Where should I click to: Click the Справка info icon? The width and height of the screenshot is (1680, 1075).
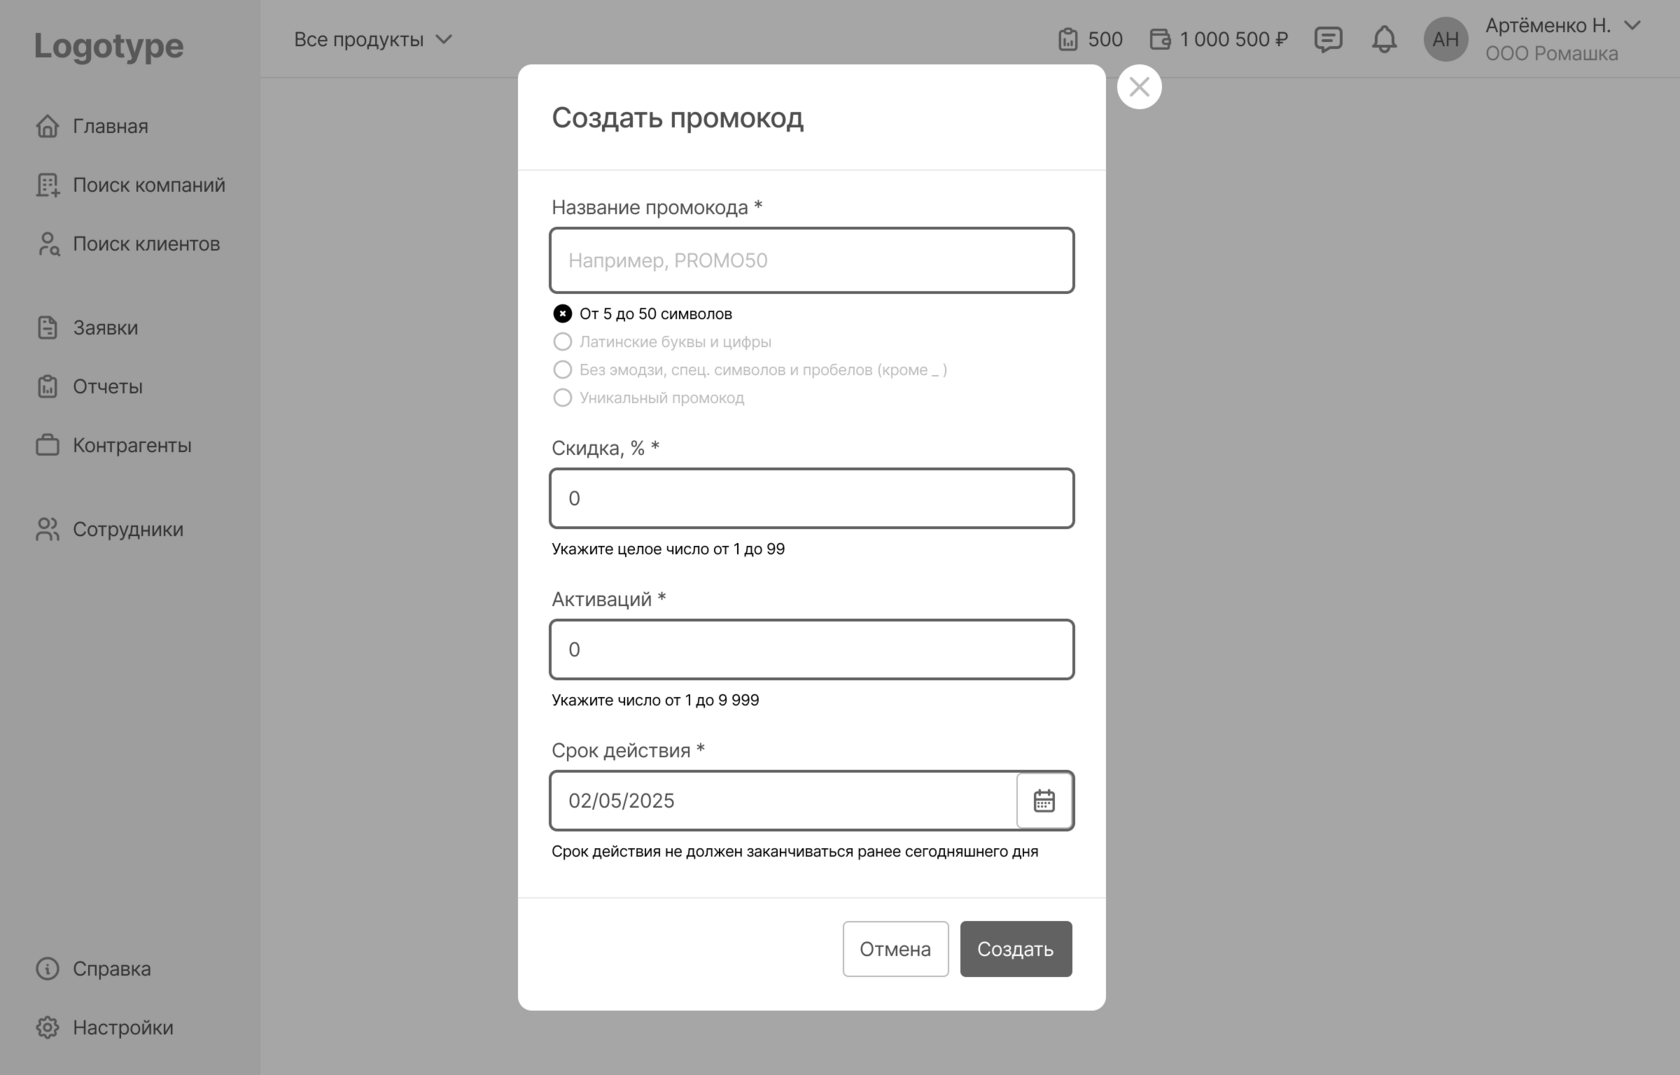tap(47, 968)
